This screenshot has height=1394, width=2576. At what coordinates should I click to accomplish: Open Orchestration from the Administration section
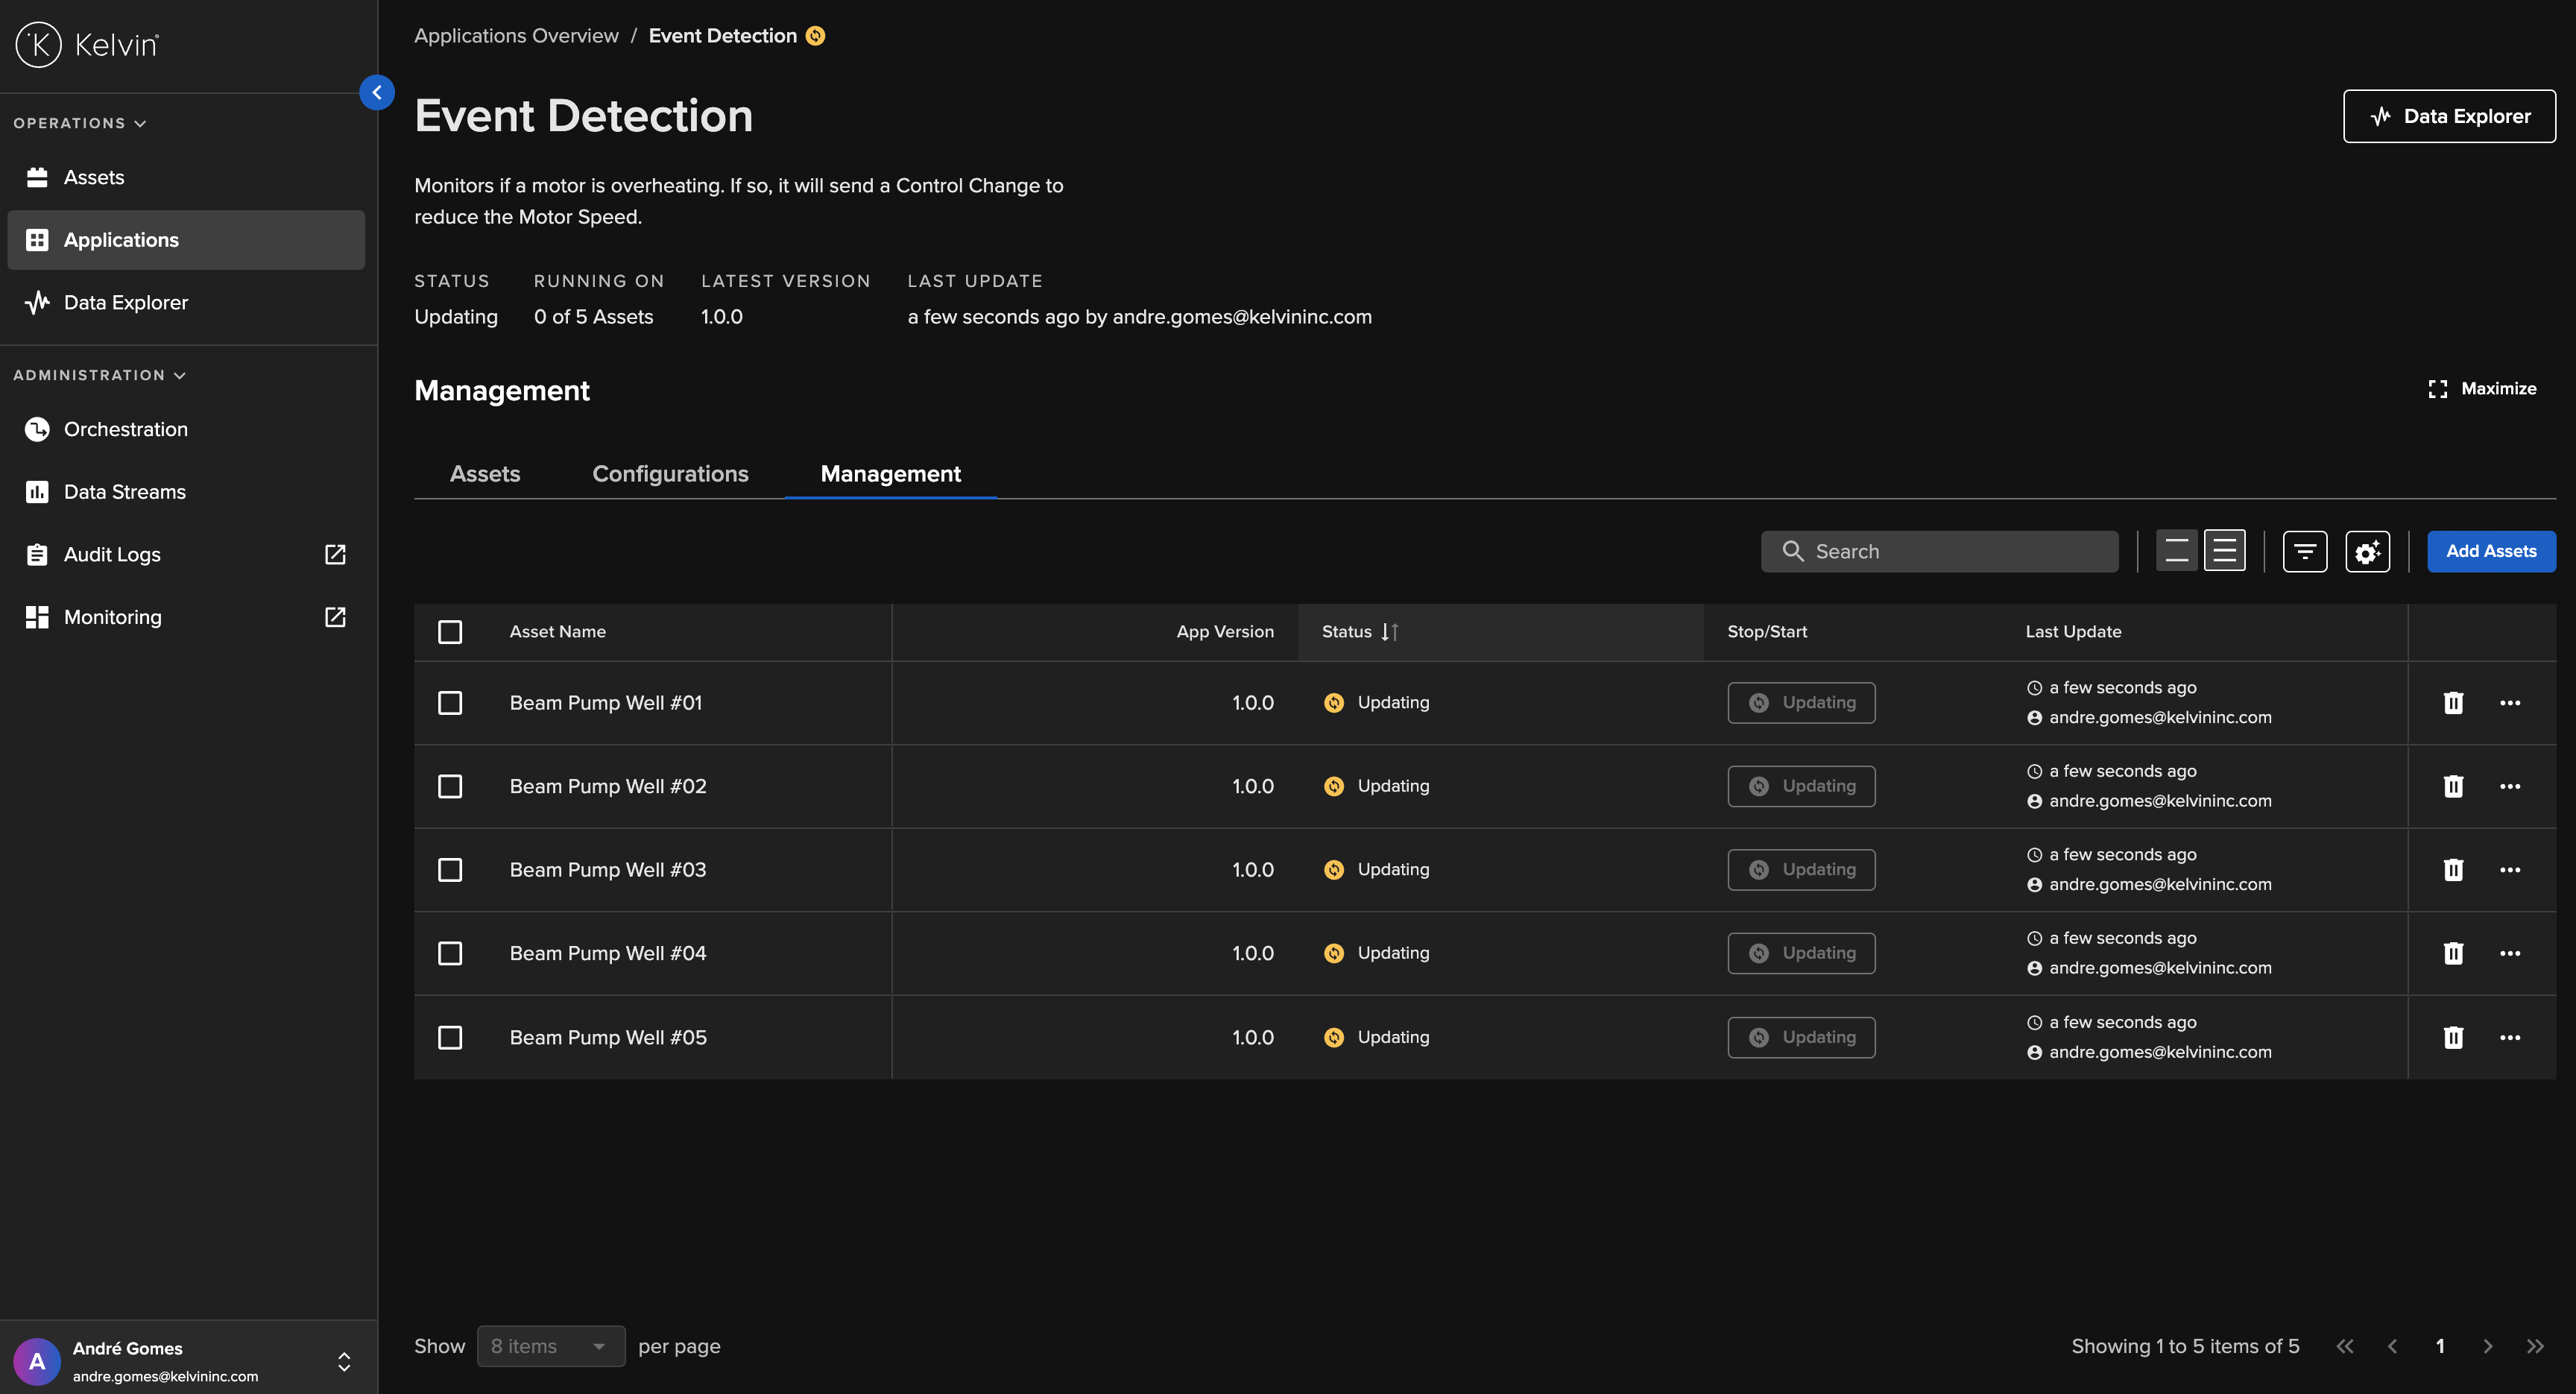pos(125,428)
